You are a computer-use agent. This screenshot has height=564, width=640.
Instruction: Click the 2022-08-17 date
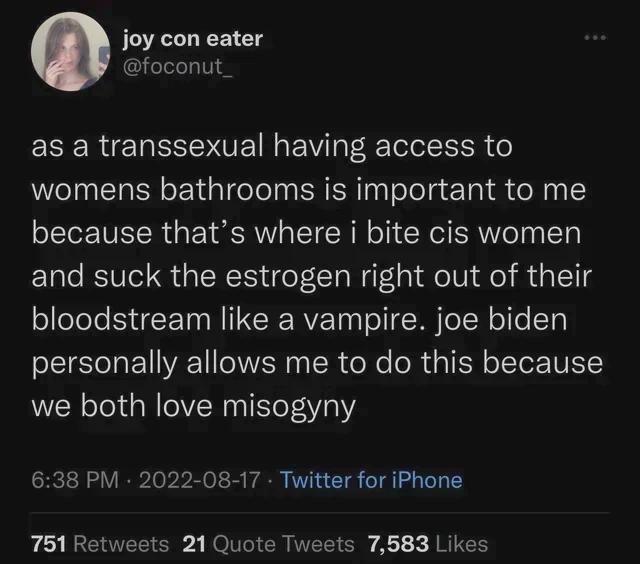[199, 480]
